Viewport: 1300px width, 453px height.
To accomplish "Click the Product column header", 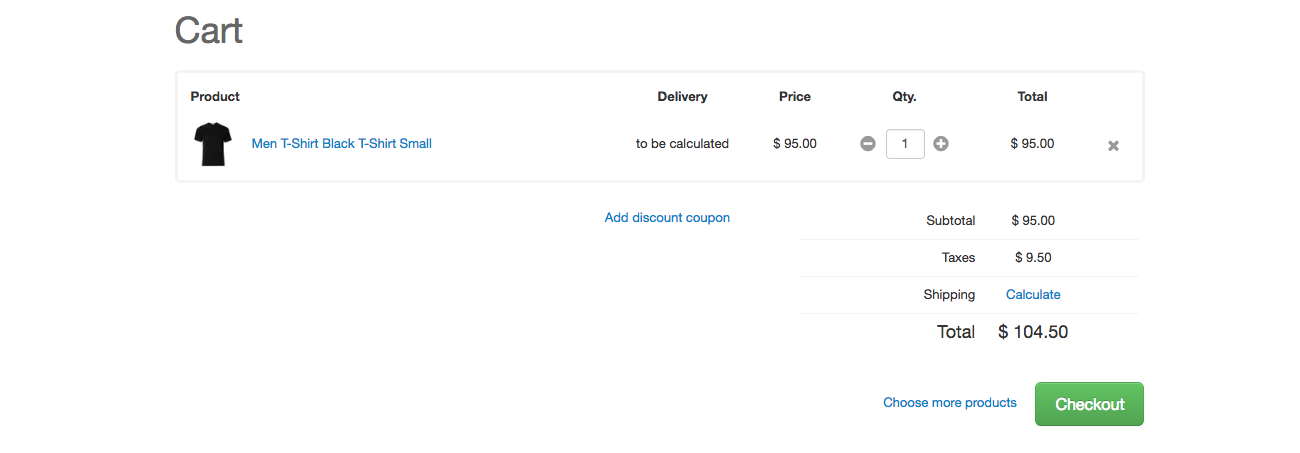I will click(215, 97).
